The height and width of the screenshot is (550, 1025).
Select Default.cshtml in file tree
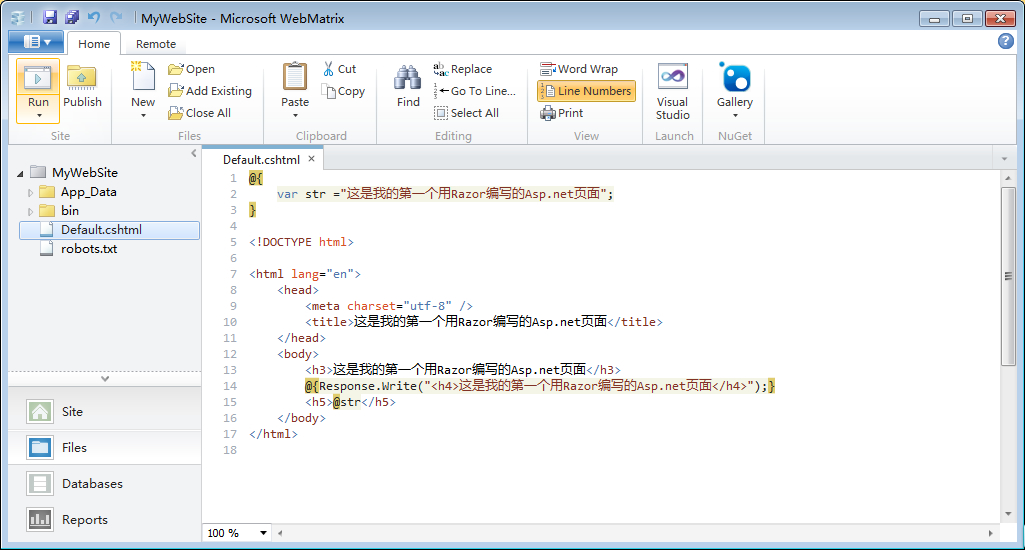coord(109,230)
